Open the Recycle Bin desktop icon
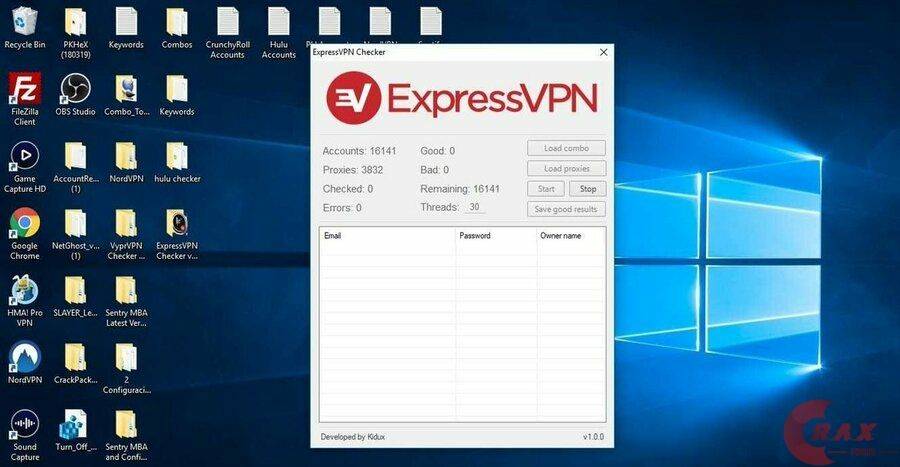900x467 pixels. tap(24, 28)
